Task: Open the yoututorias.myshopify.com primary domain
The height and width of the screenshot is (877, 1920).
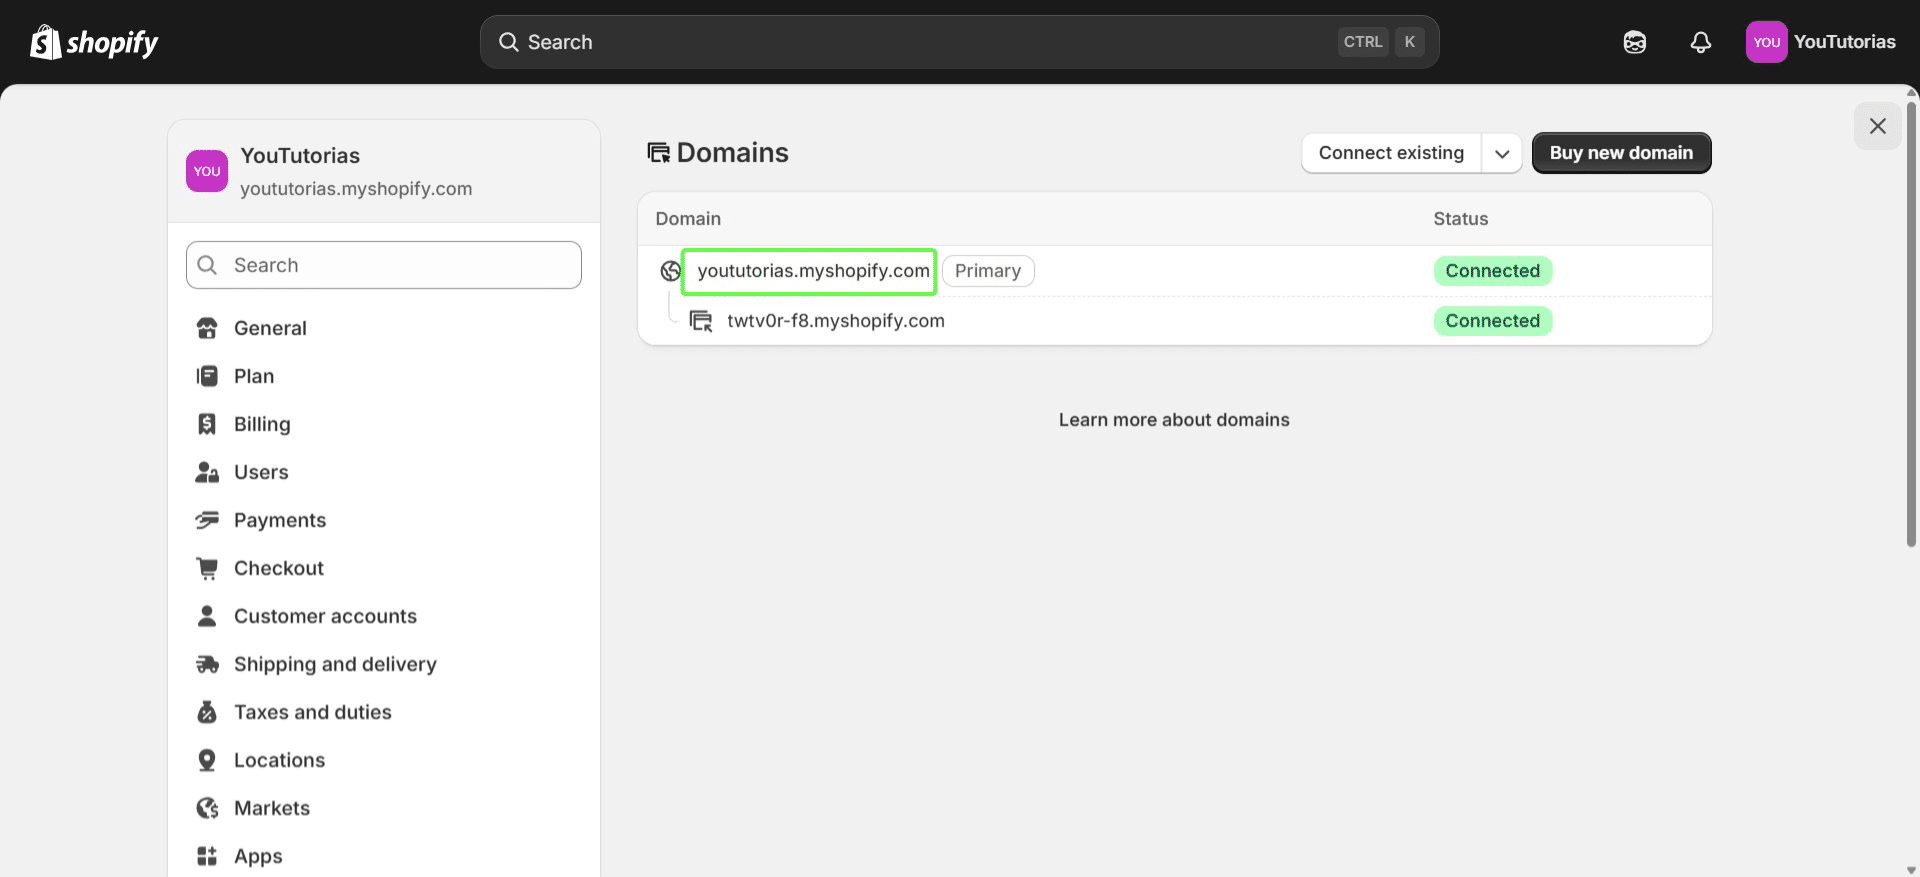Action: coord(813,271)
